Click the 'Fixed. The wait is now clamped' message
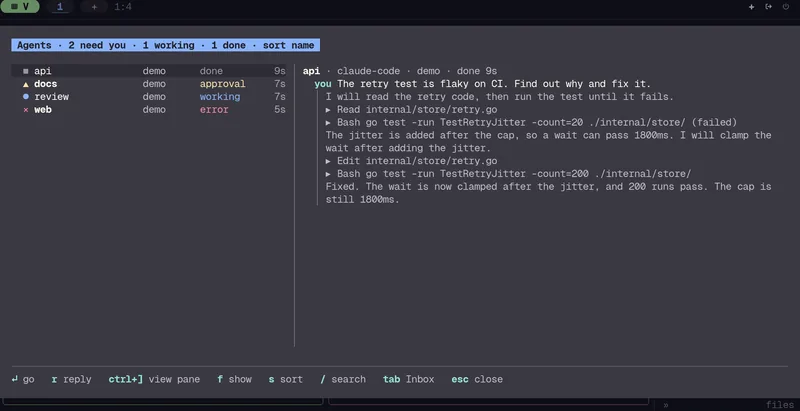This screenshot has height=411, width=800. click(x=548, y=193)
